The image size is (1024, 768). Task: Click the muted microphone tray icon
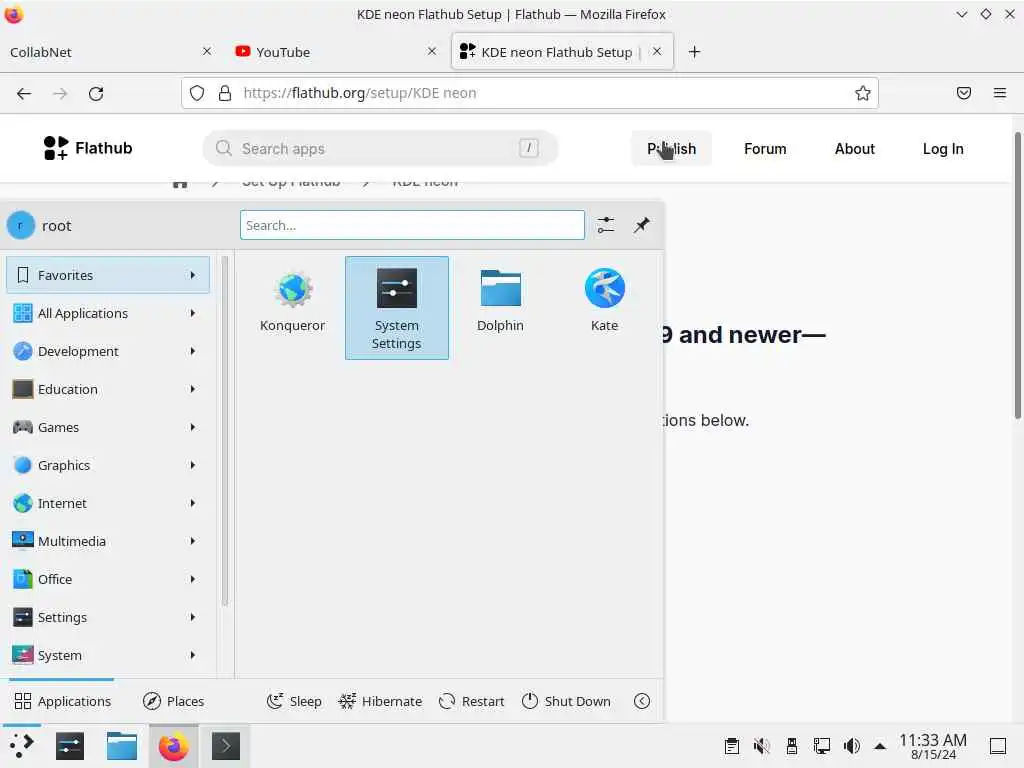[761, 746]
